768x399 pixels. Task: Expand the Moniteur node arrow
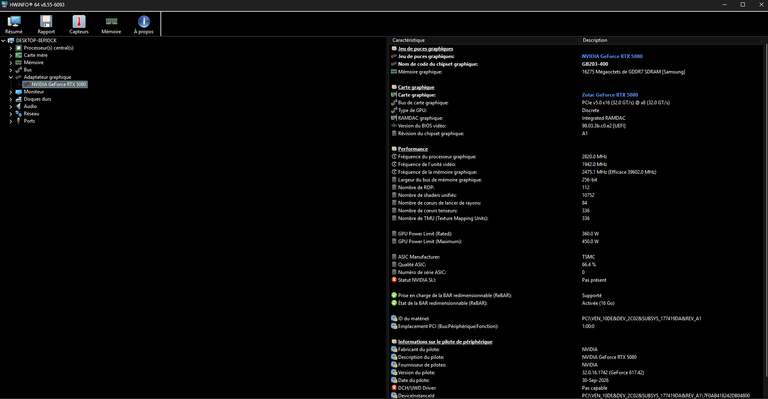point(11,92)
